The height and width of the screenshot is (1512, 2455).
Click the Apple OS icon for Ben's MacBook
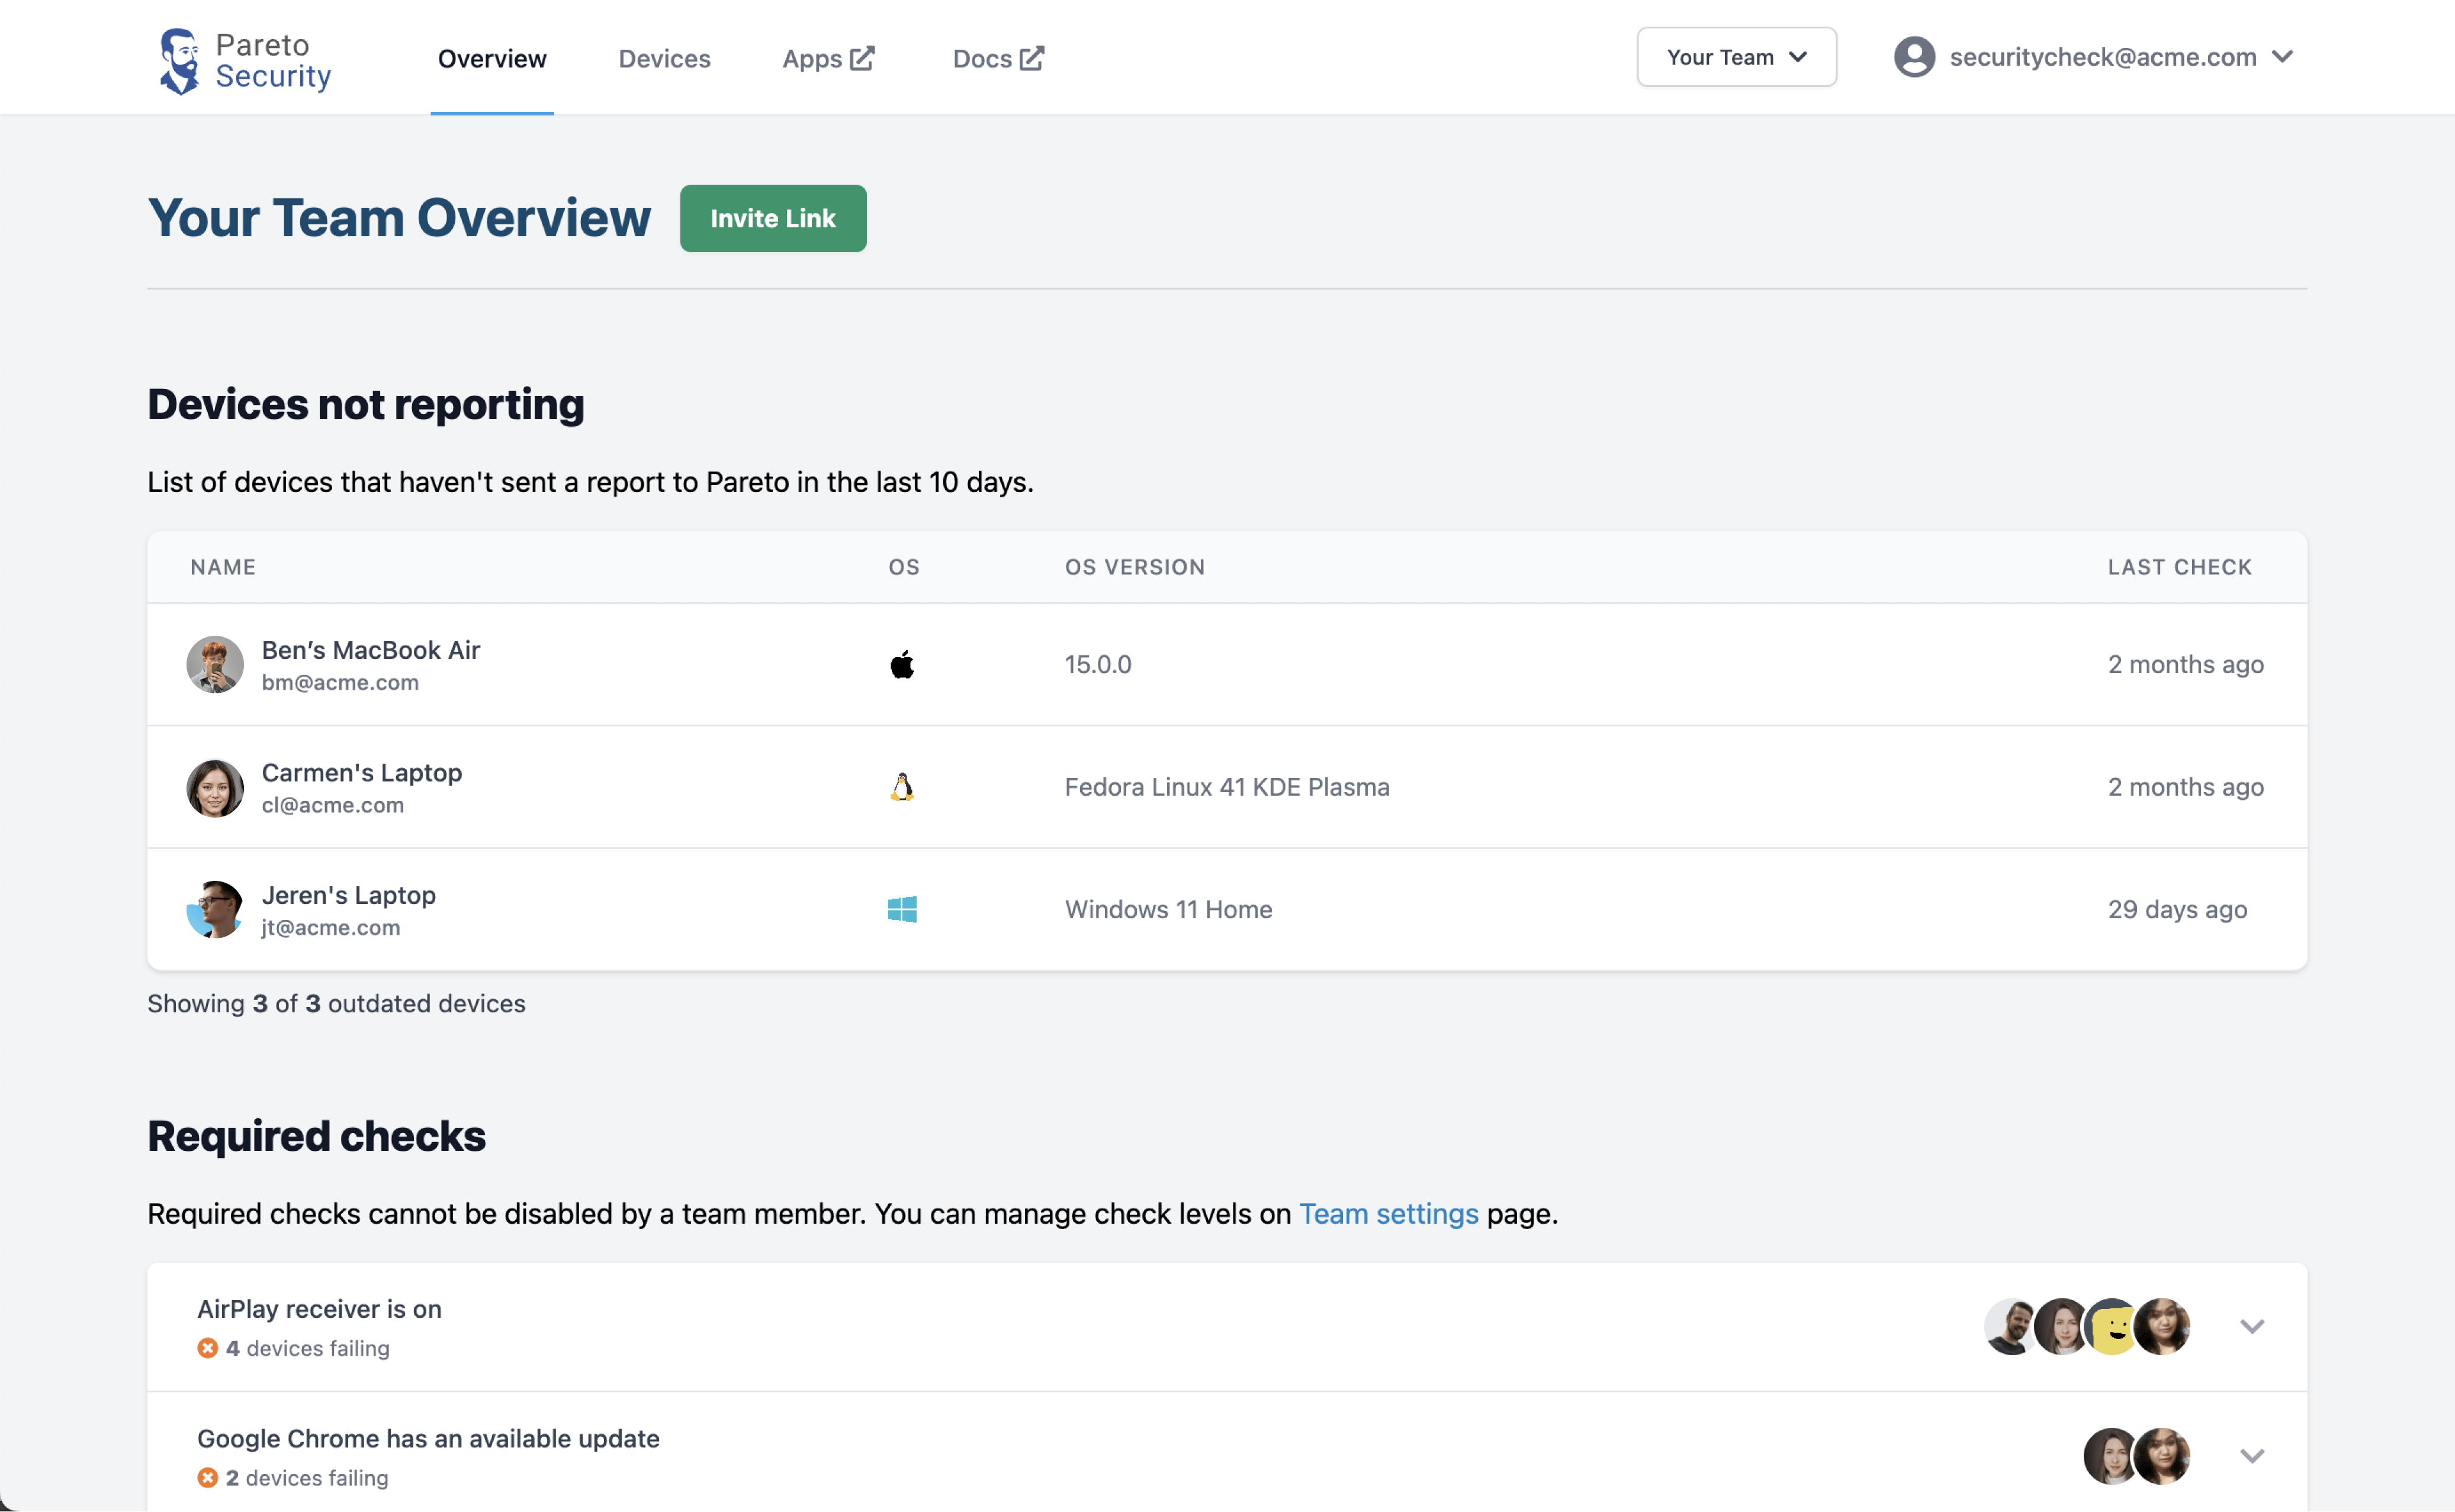pos(902,665)
